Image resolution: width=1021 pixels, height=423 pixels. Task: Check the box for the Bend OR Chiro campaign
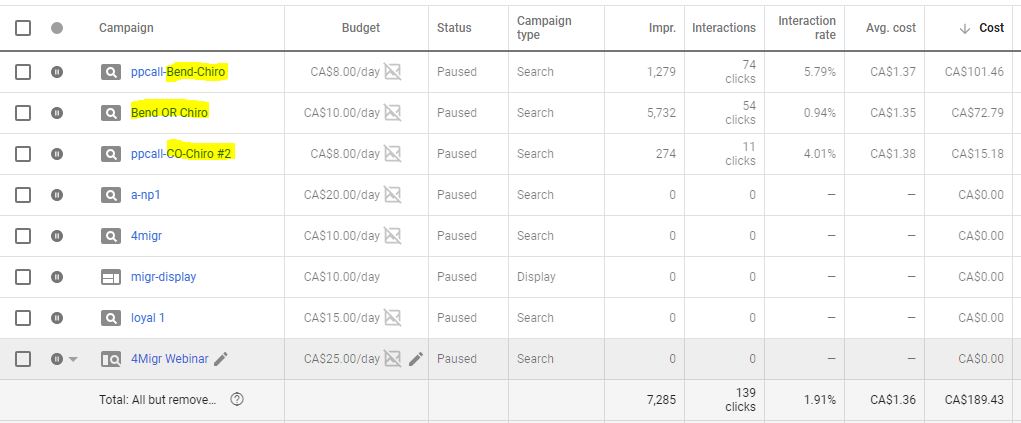click(x=23, y=113)
